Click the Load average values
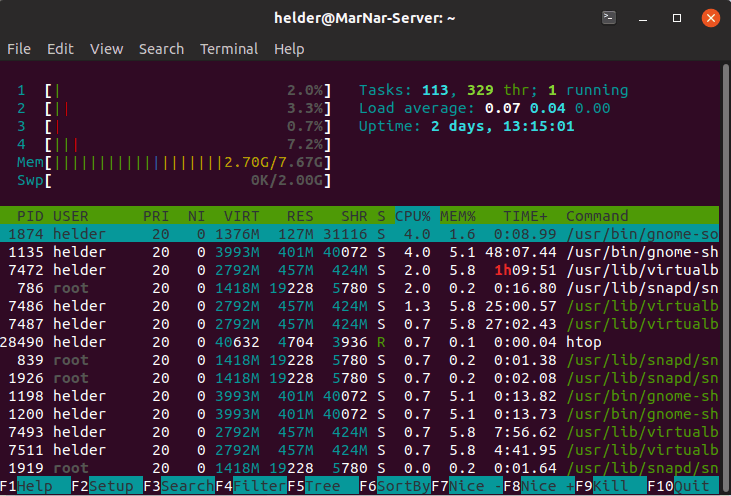The height and width of the screenshot is (496, 731). pos(547,108)
